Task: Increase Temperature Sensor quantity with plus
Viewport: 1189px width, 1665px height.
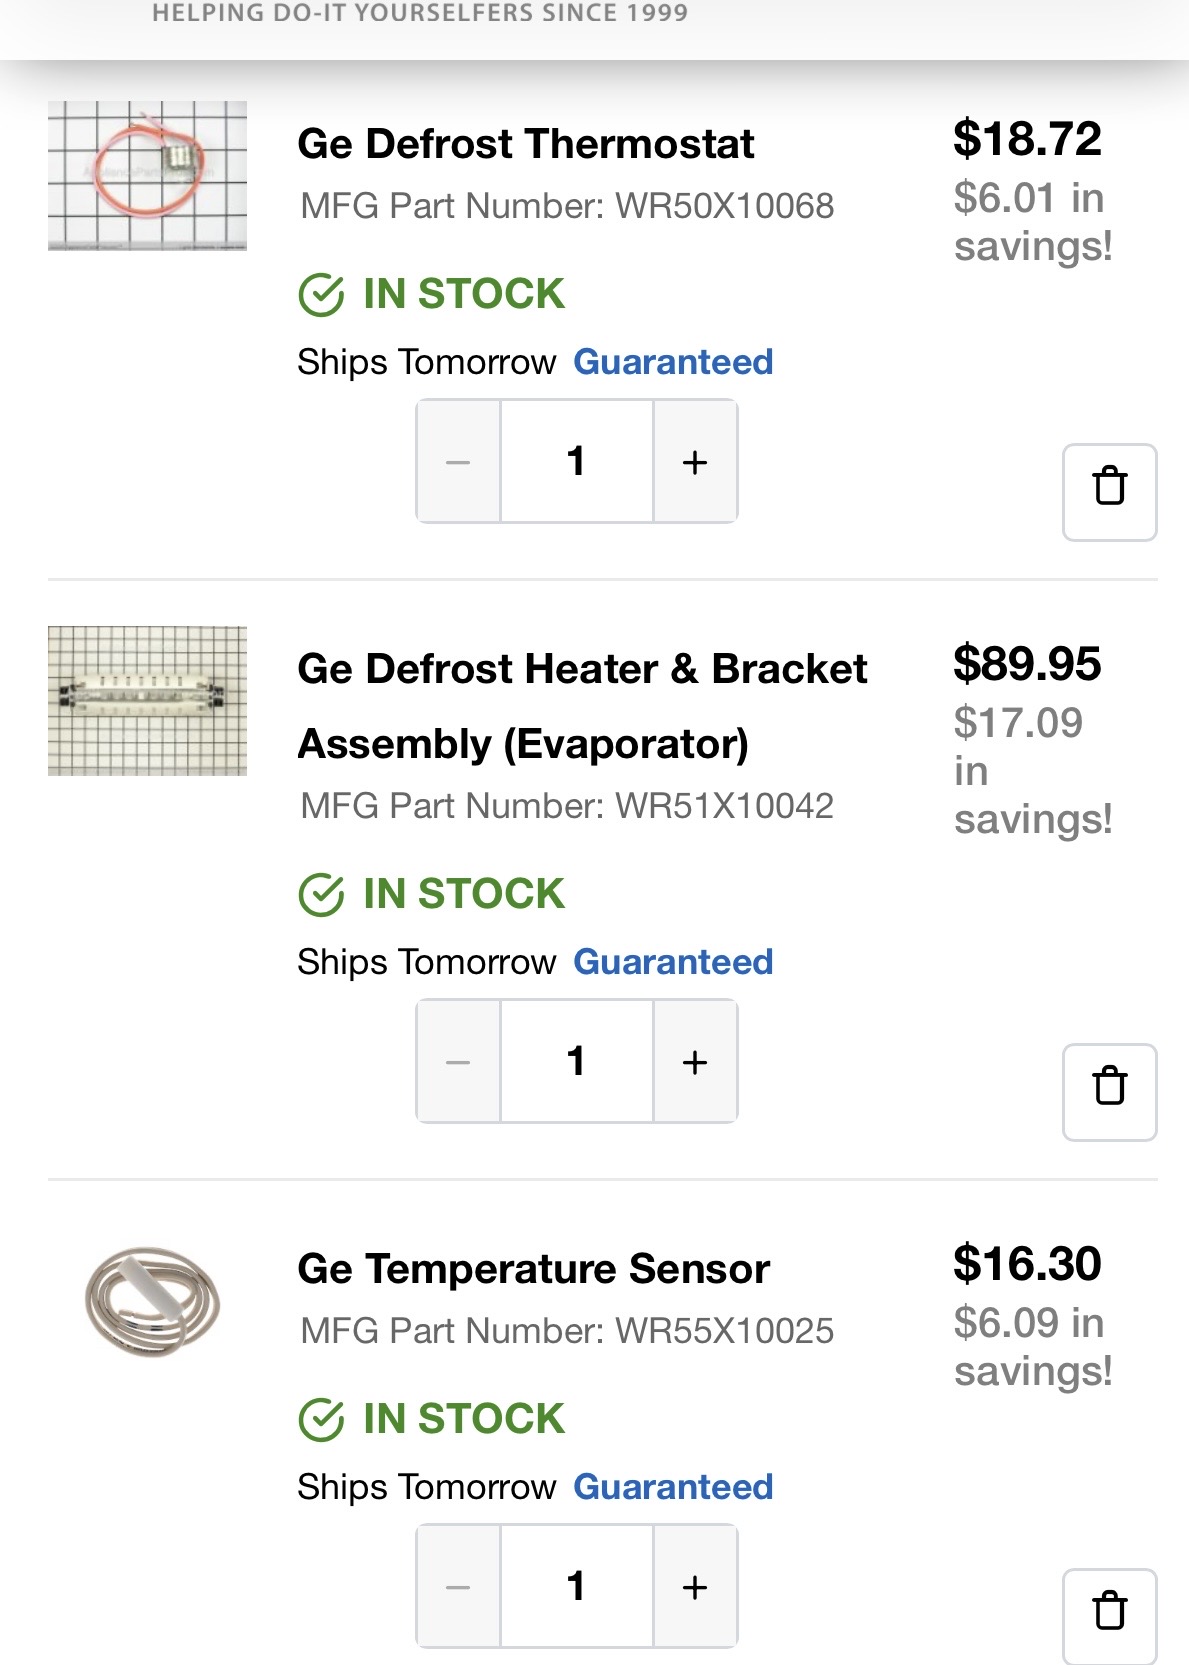Action: tap(695, 1587)
